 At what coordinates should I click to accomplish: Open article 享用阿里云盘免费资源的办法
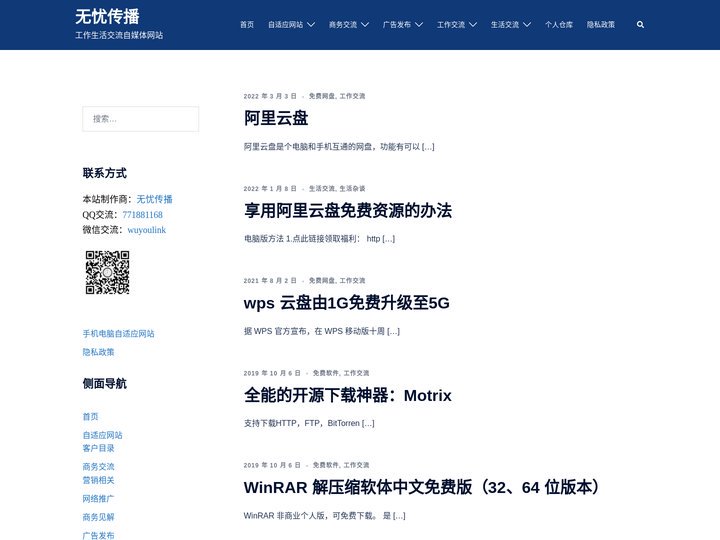348,211
